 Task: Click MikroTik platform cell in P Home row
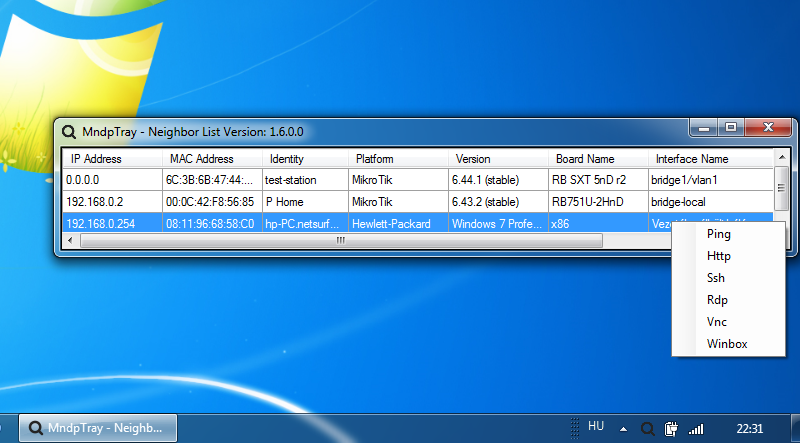[x=398, y=202]
